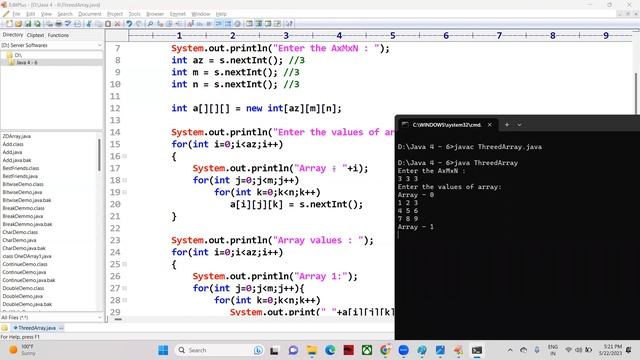Open Xbox app from the taskbar
Viewport: 640px width, 360px height.
click(x=367, y=350)
